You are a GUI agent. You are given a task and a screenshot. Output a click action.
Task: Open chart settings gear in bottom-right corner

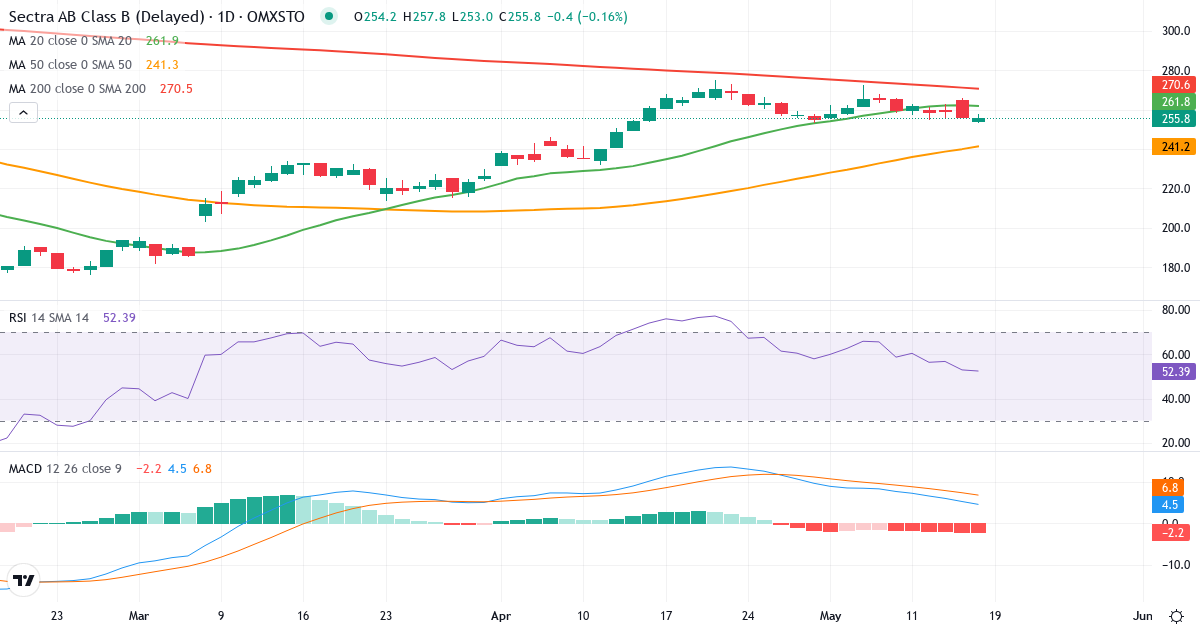tap(1177, 616)
